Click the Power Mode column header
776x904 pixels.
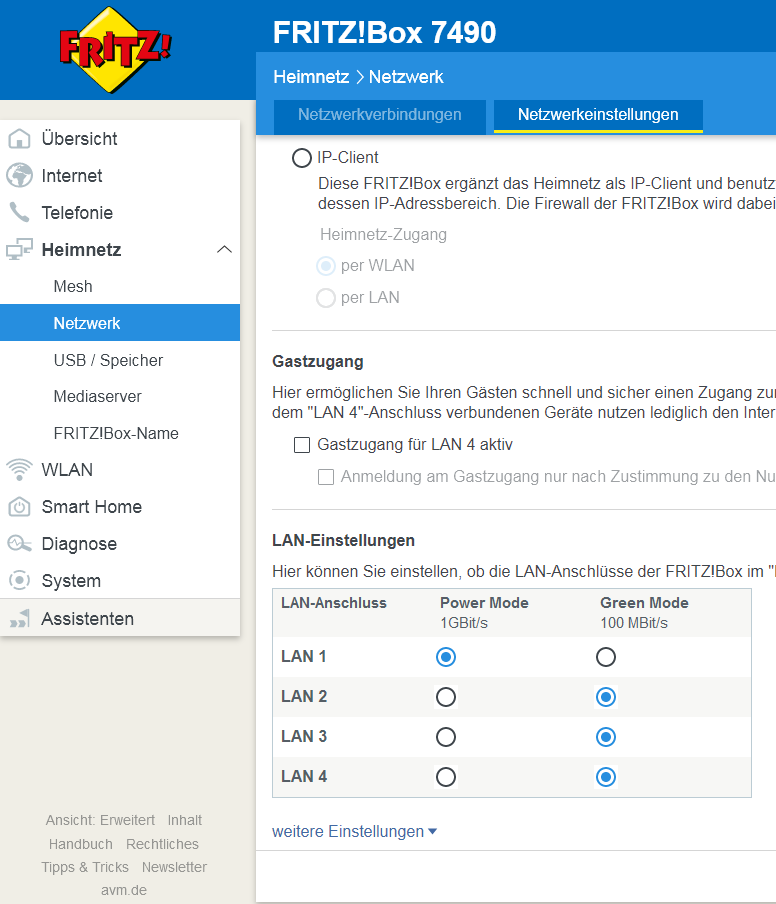484,603
